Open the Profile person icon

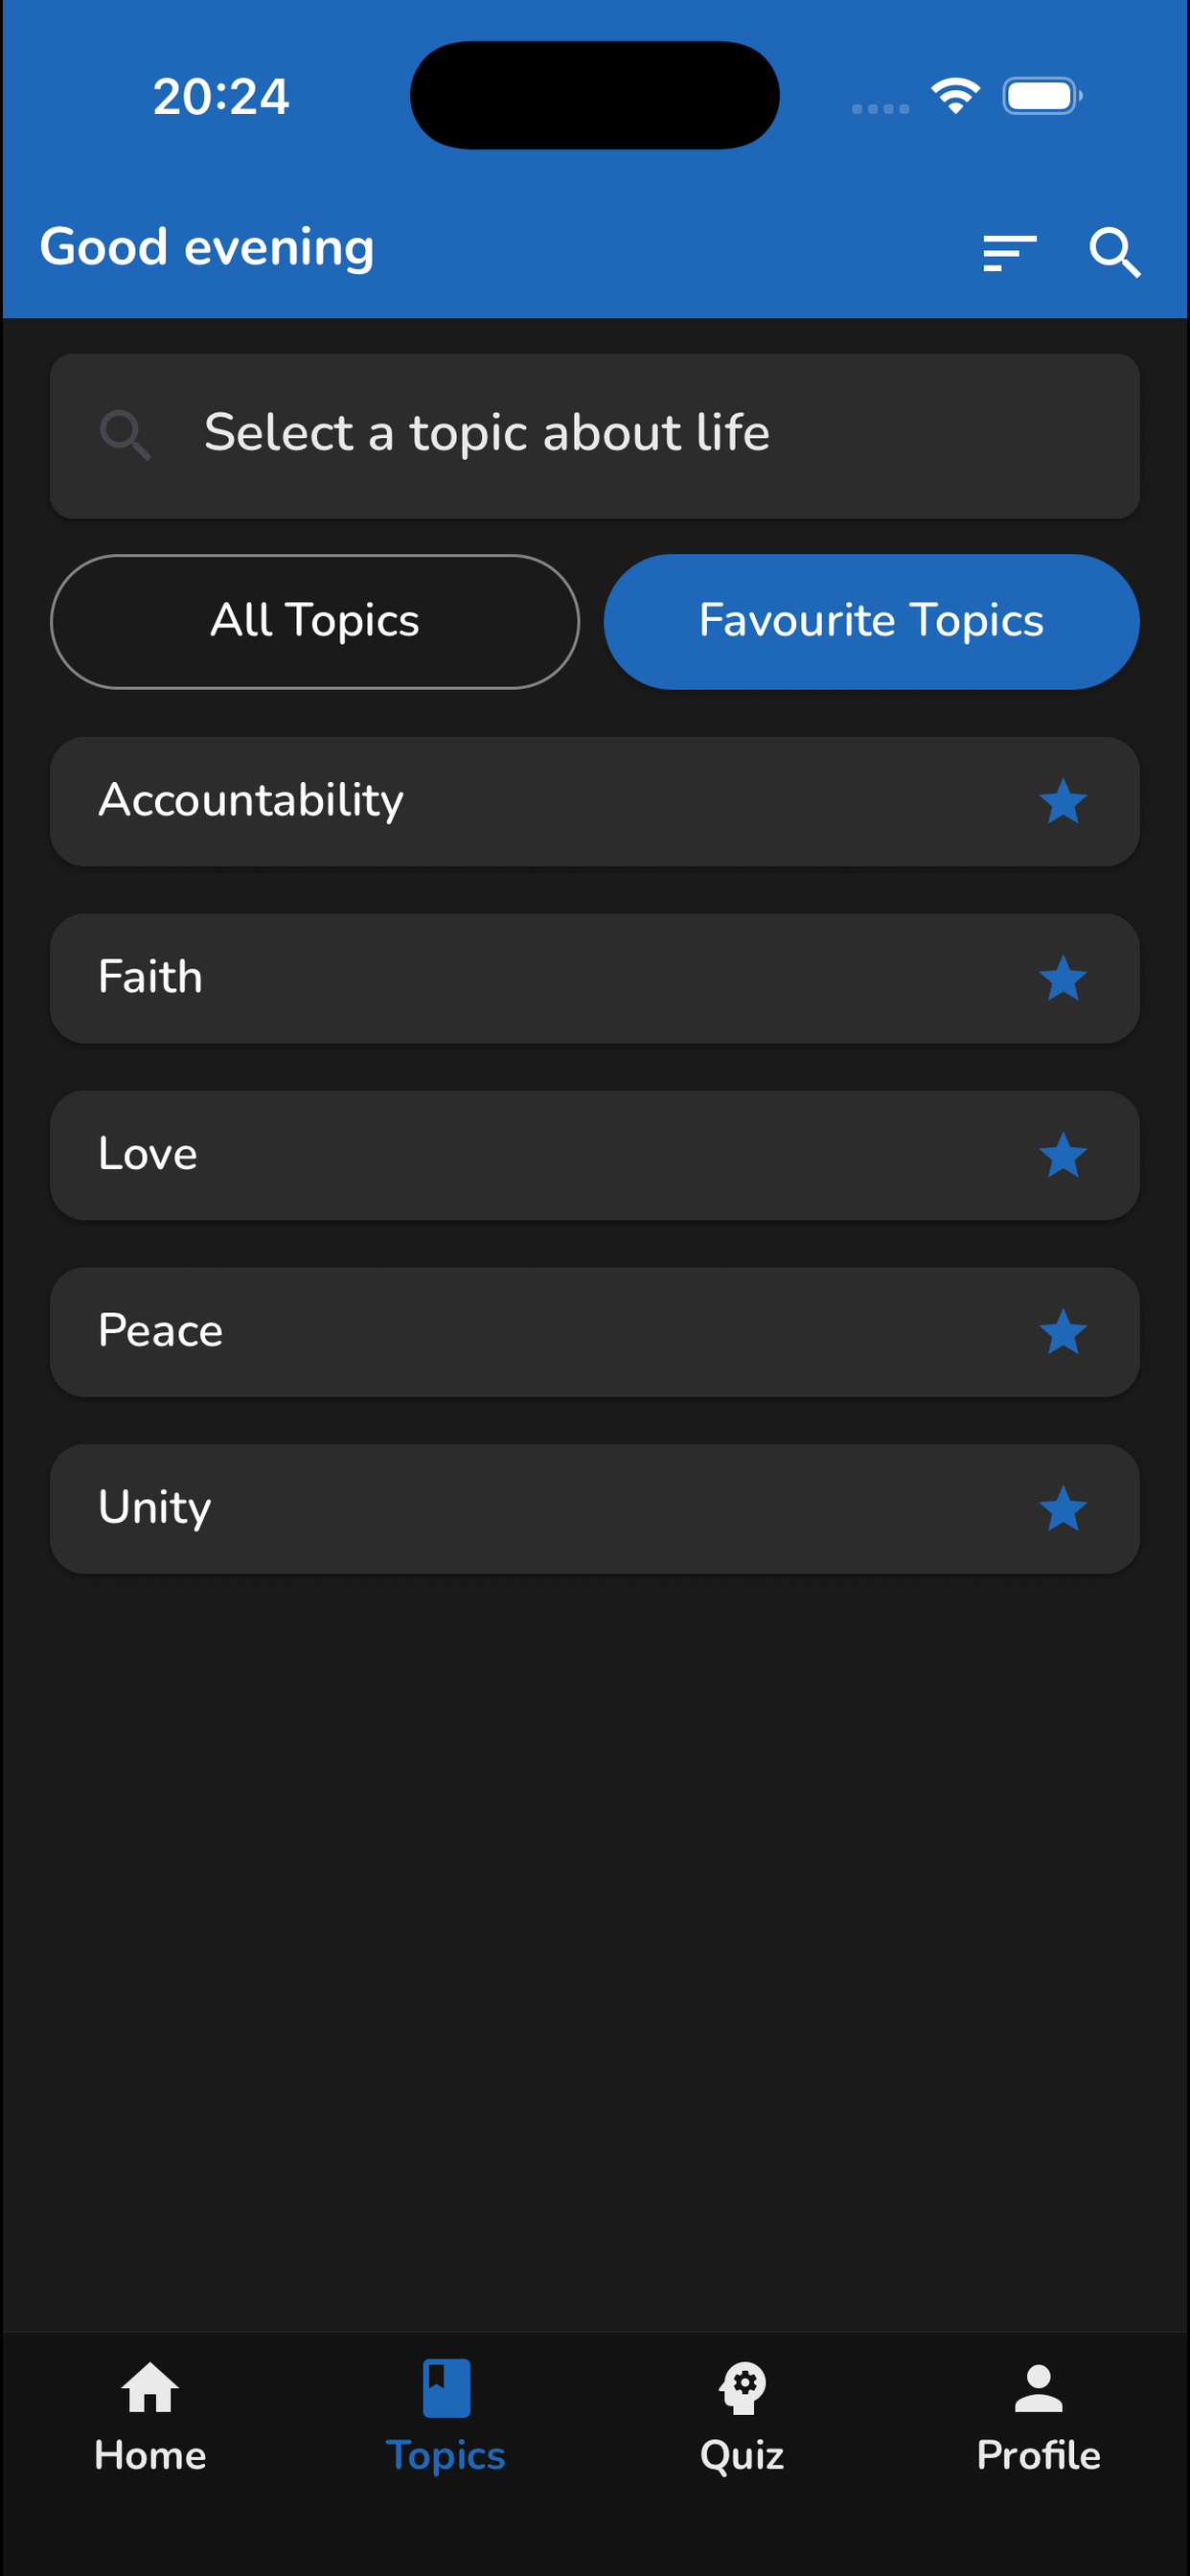tap(1038, 2388)
